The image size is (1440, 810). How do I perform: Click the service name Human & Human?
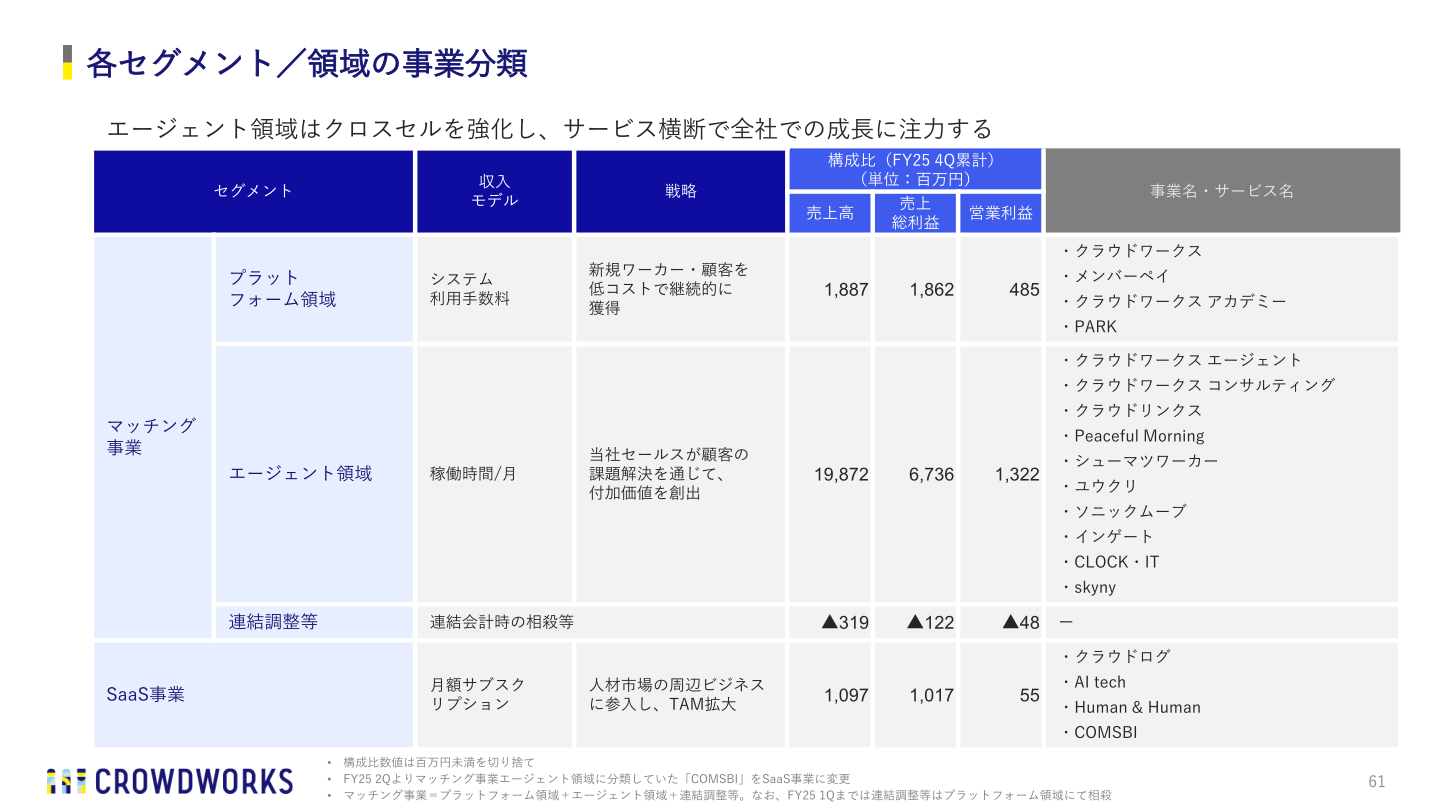[1137, 707]
